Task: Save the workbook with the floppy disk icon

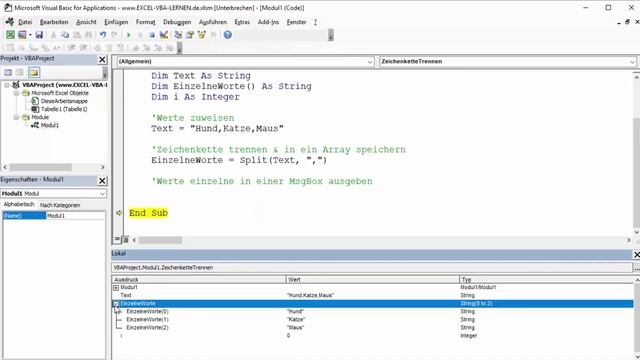Action: (39, 35)
